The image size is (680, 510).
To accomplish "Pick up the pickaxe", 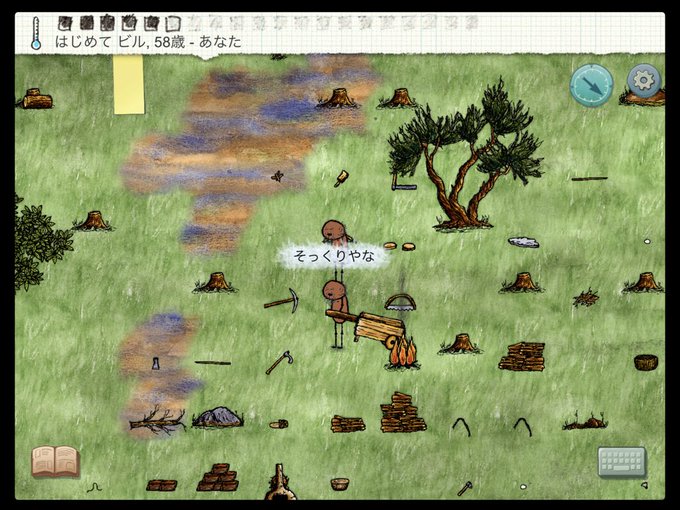I will [281, 300].
